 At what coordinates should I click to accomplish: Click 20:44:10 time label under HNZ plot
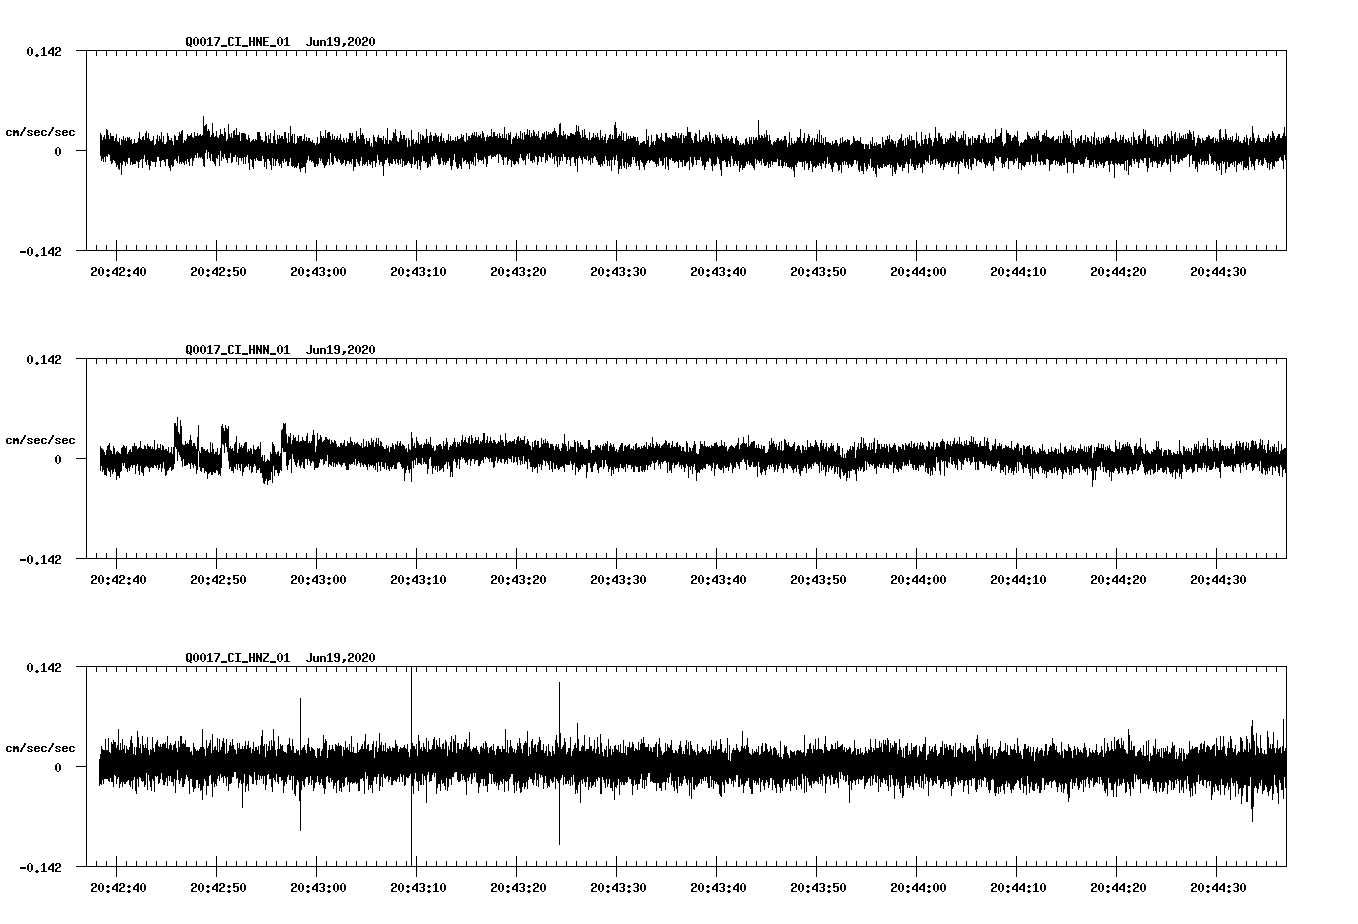coord(1018,888)
